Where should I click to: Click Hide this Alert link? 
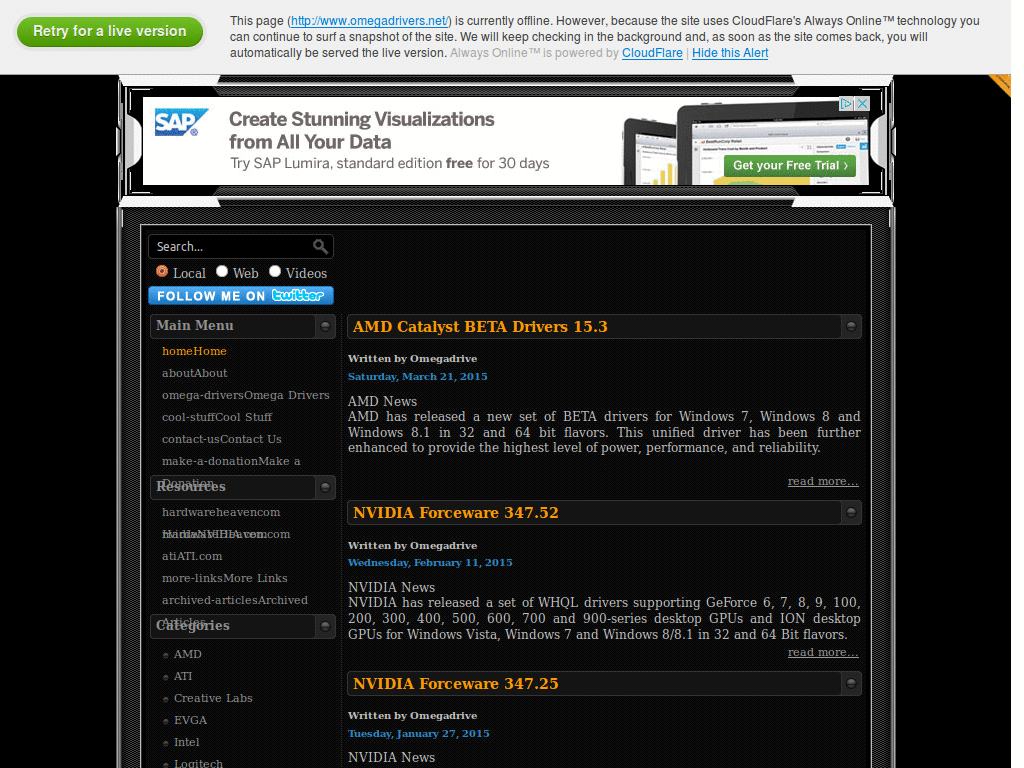(x=729, y=53)
